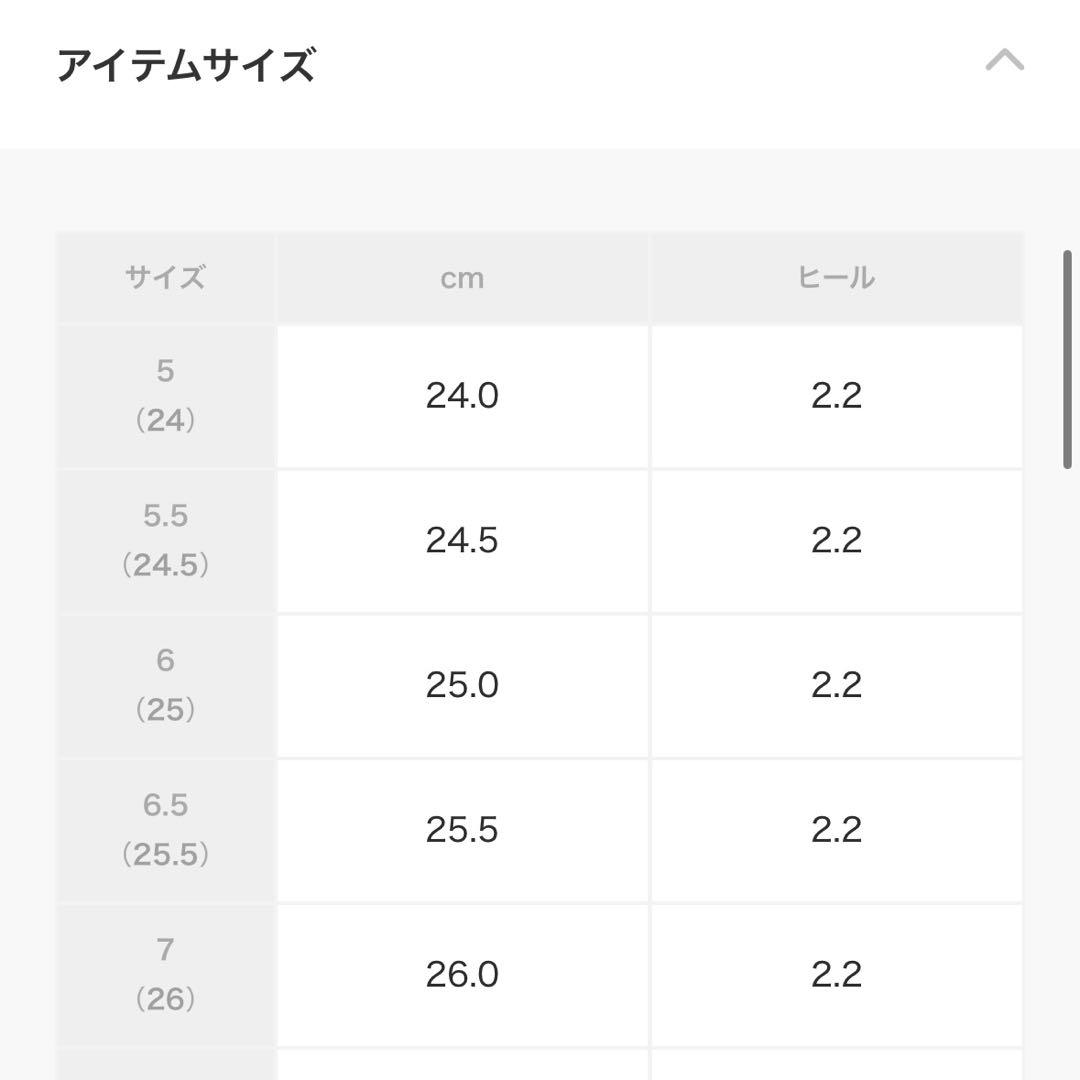Click the cm column header
The width and height of the screenshot is (1080, 1080).
coord(463,278)
